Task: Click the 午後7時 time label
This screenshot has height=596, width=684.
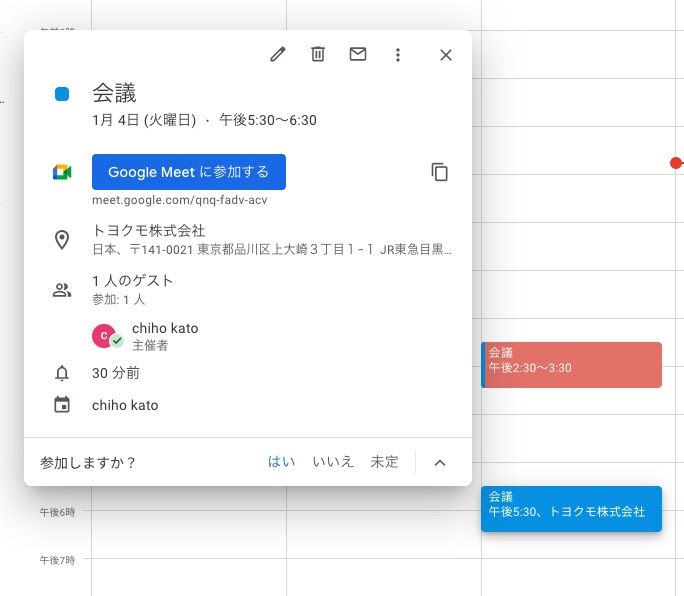Action: 57,560
